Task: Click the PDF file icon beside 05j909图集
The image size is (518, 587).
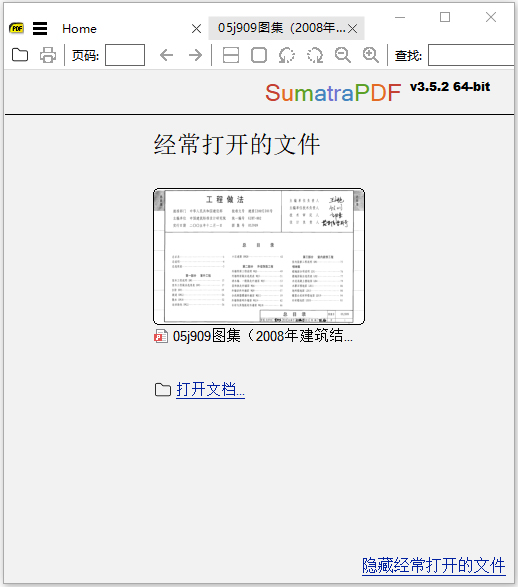Action: (x=161, y=336)
